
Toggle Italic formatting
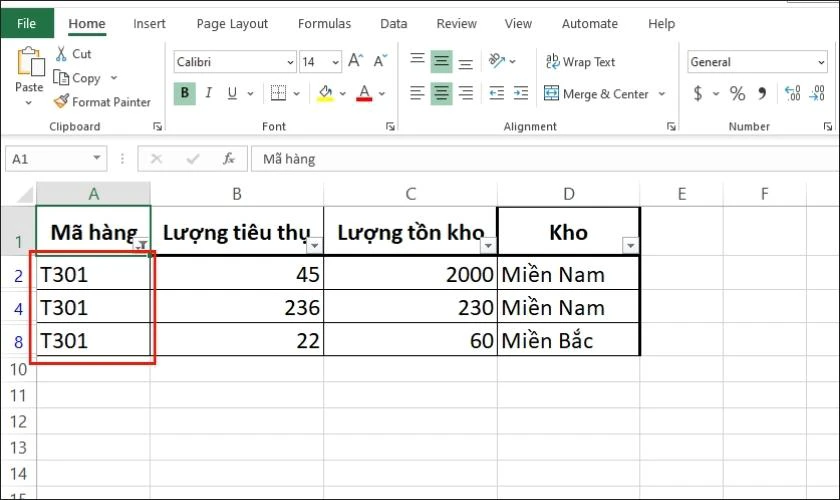[208, 93]
